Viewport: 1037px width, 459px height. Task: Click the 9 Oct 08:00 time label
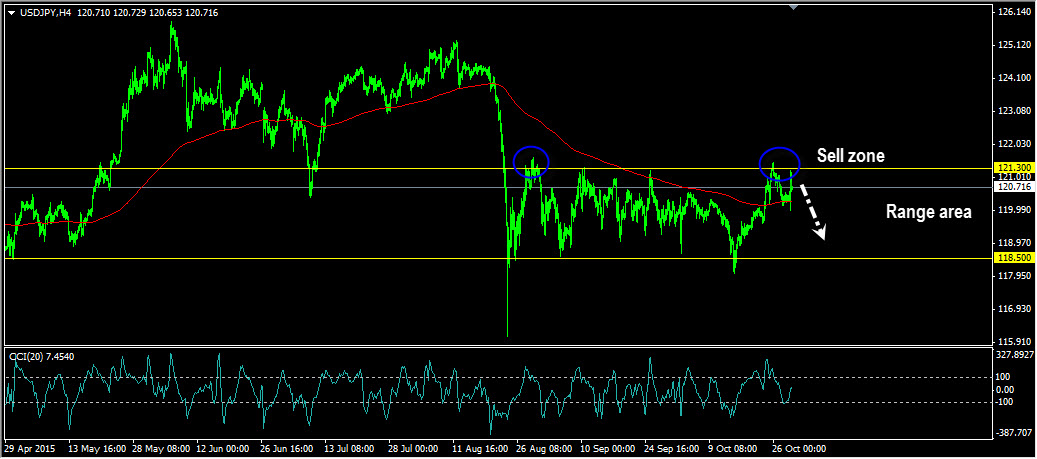[x=735, y=448]
